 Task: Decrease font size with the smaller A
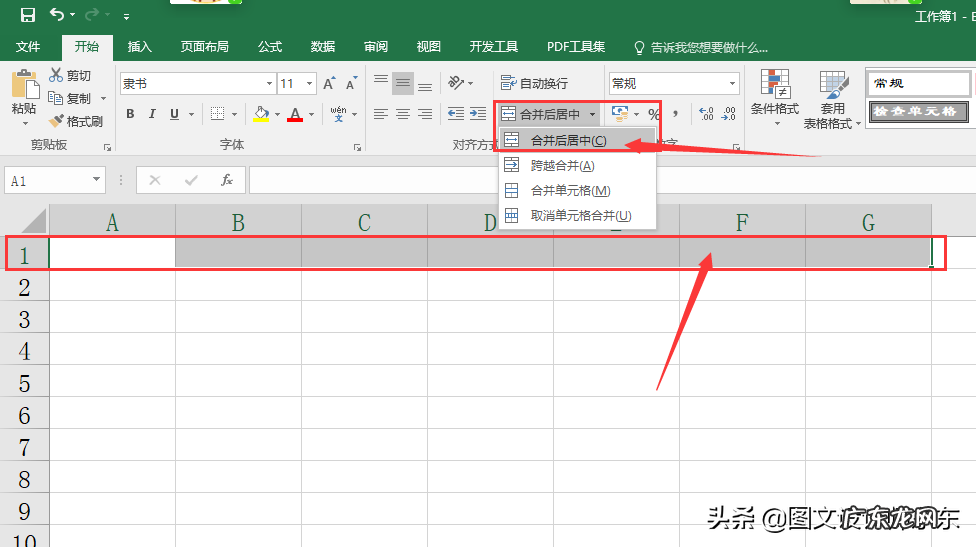coord(352,83)
